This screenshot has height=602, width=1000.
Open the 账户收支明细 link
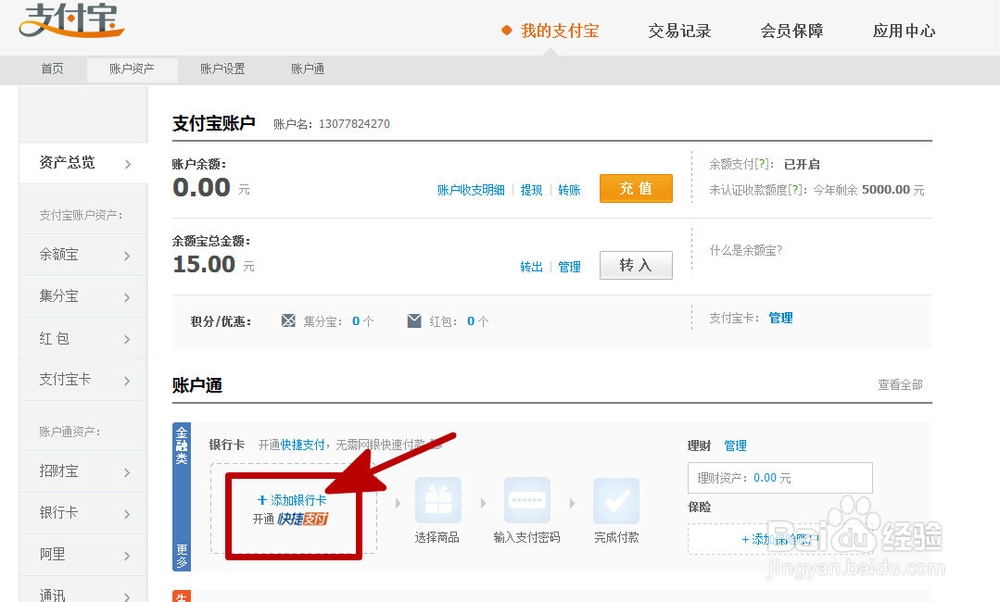[x=470, y=190]
